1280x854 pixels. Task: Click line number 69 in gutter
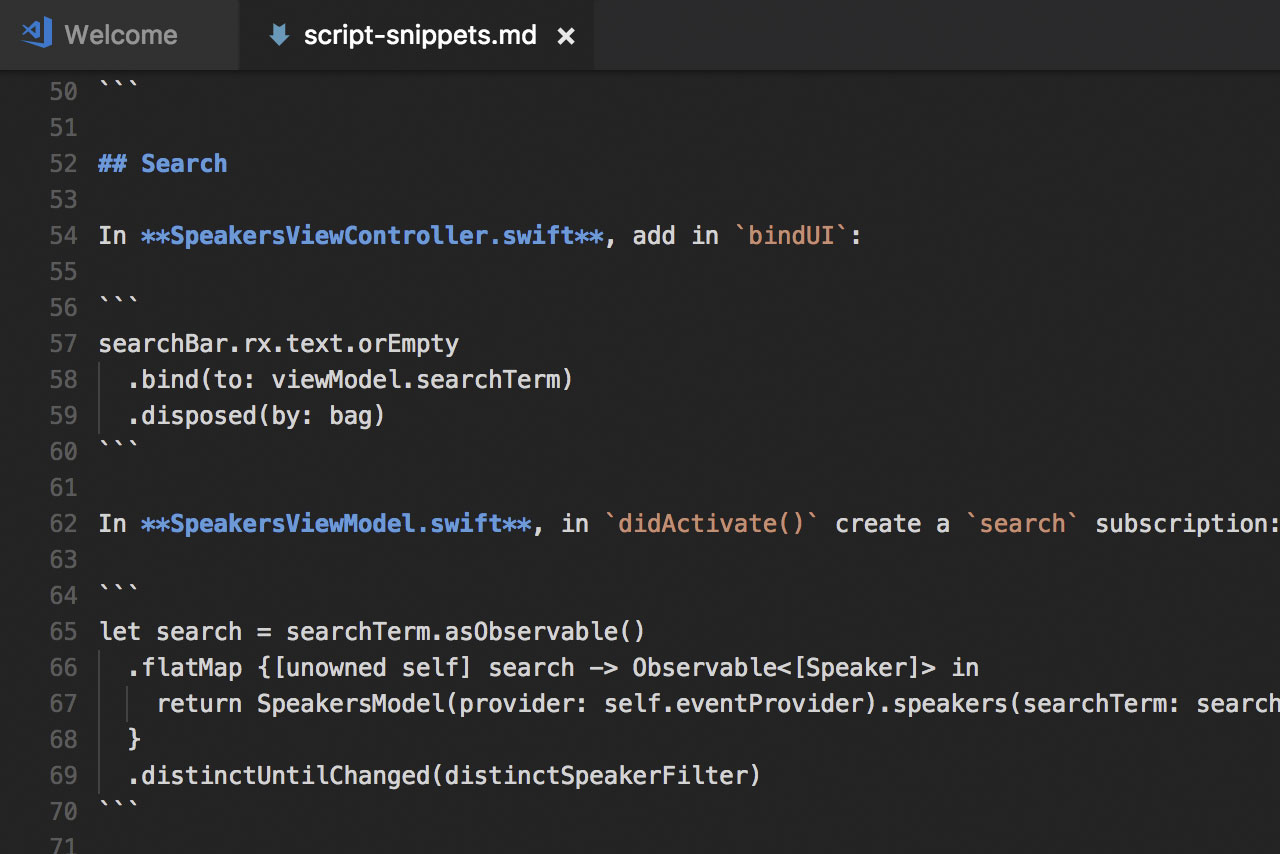[x=63, y=775]
